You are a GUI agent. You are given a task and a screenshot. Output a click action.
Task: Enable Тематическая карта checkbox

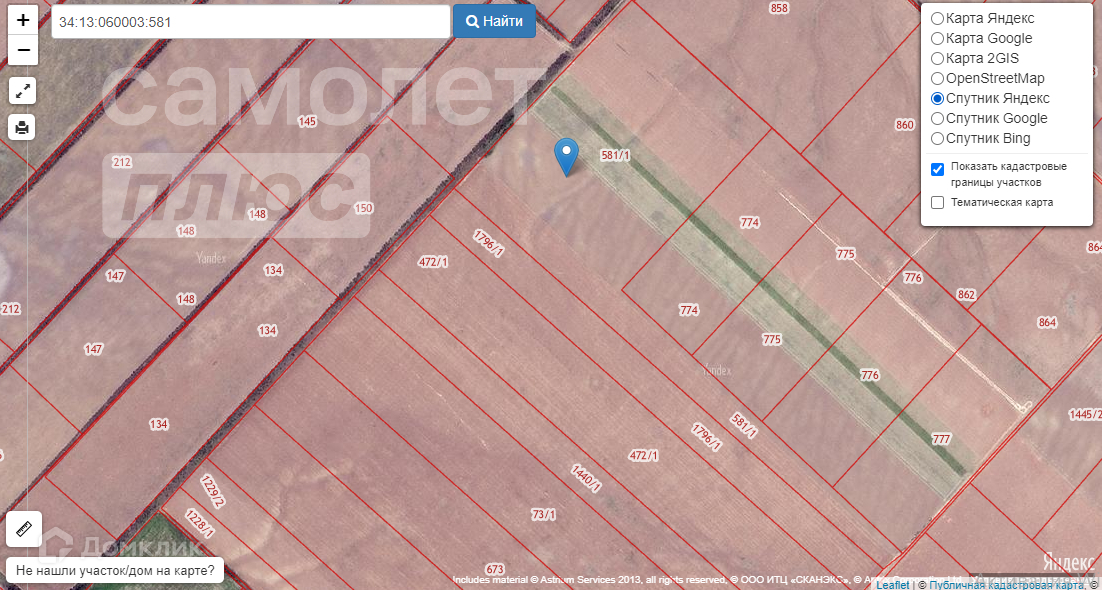[937, 203]
